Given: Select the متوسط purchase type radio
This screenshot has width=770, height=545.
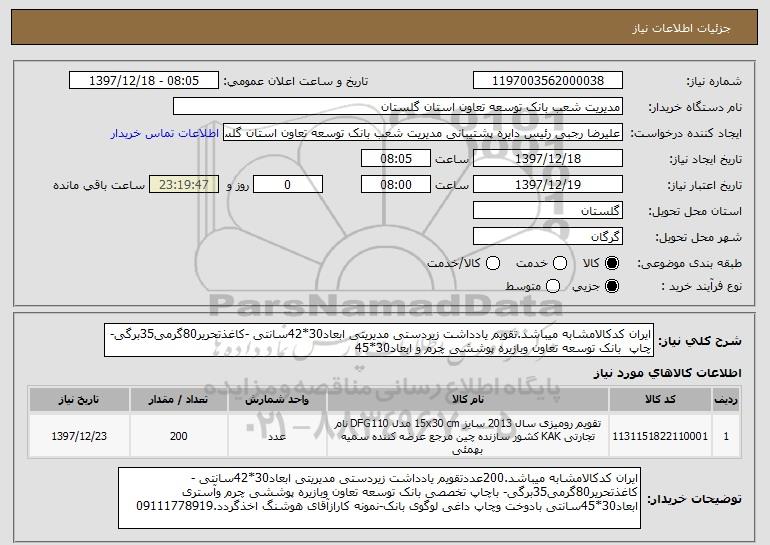Looking at the screenshot, I should click(552, 286).
